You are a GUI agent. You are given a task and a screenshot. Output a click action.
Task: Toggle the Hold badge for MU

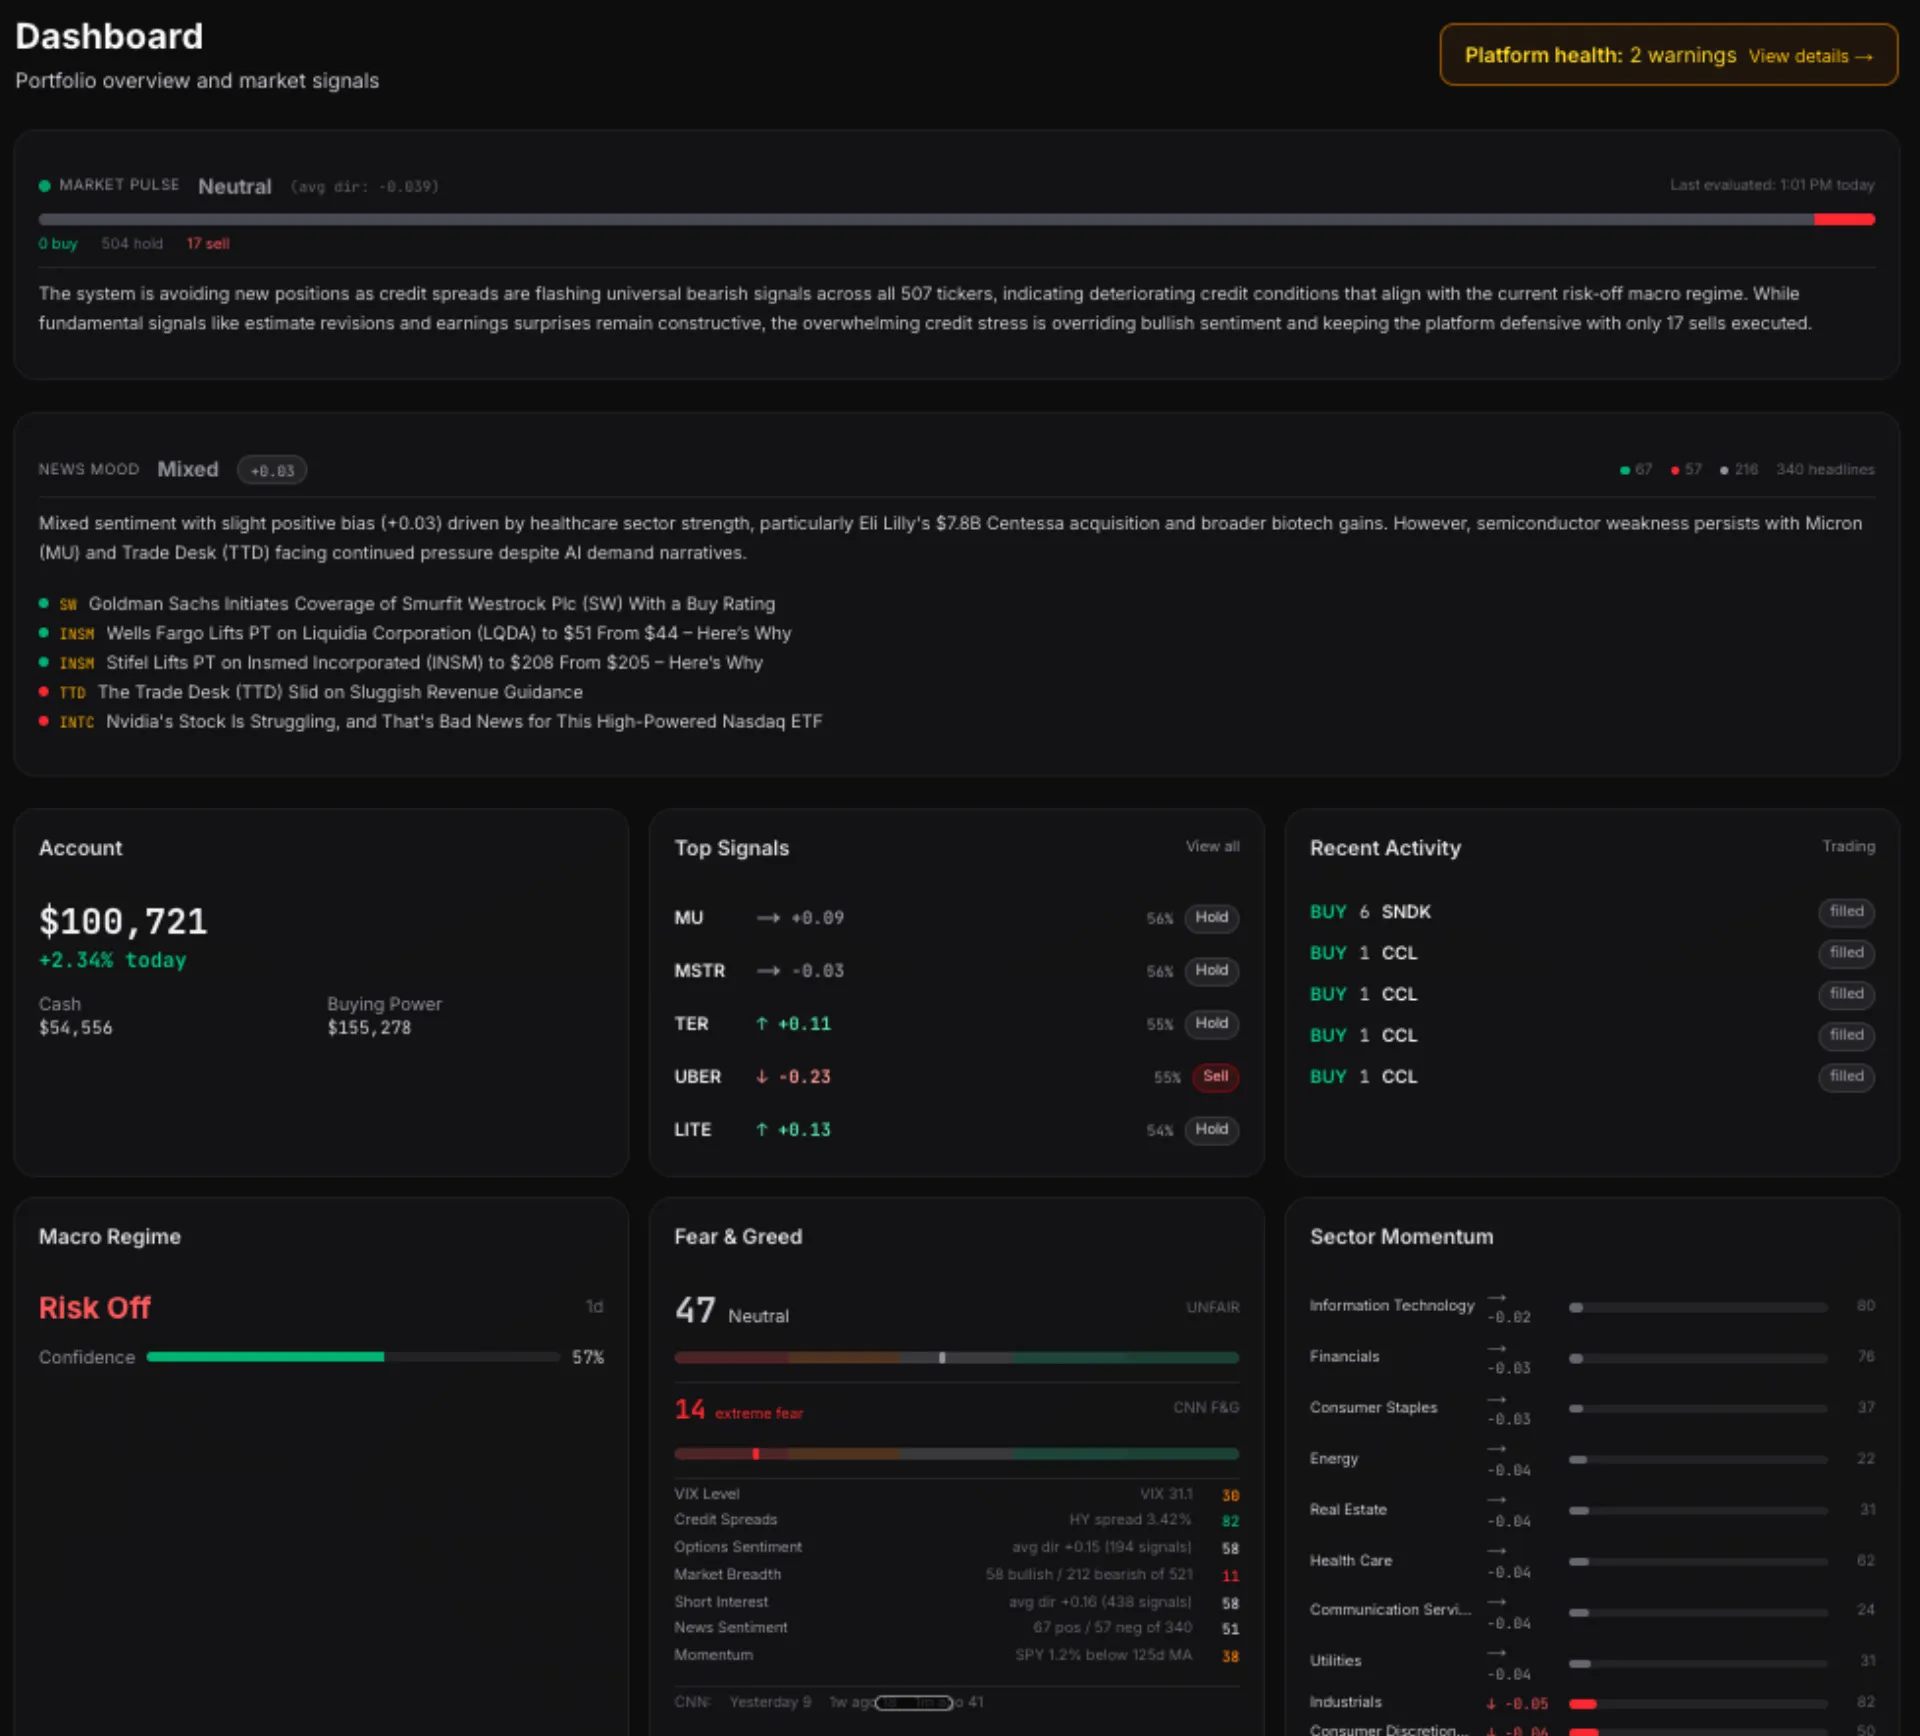[x=1211, y=918]
